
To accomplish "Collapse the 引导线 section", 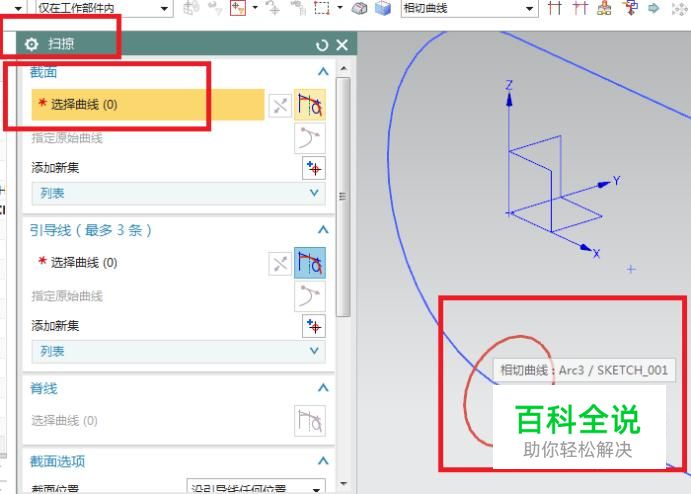I will click(x=323, y=230).
